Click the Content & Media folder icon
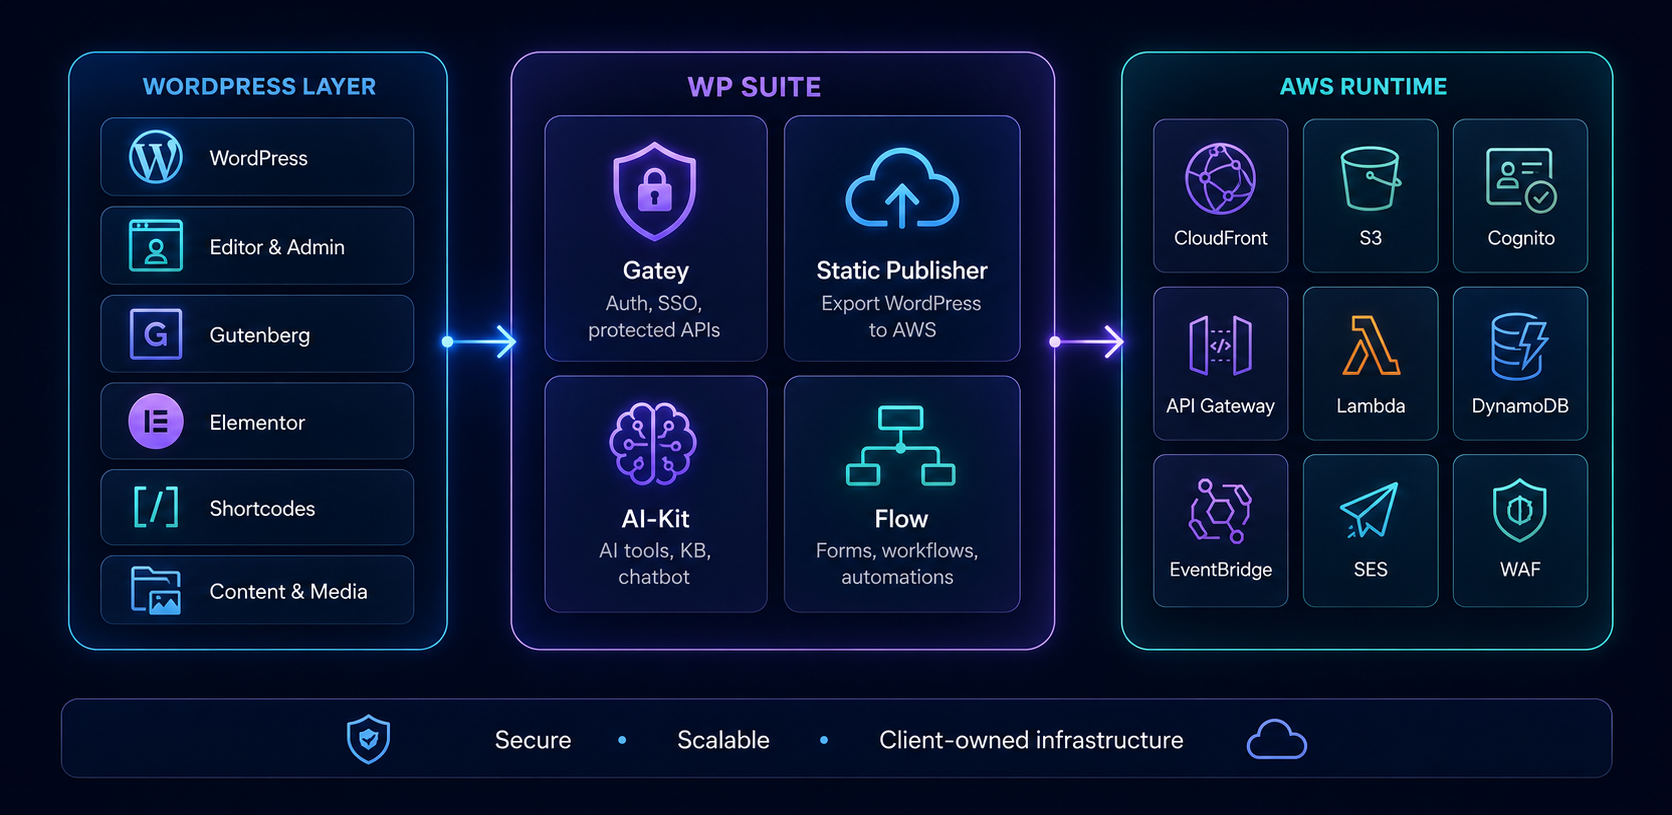Image resolution: width=1672 pixels, height=815 pixels. (x=156, y=591)
